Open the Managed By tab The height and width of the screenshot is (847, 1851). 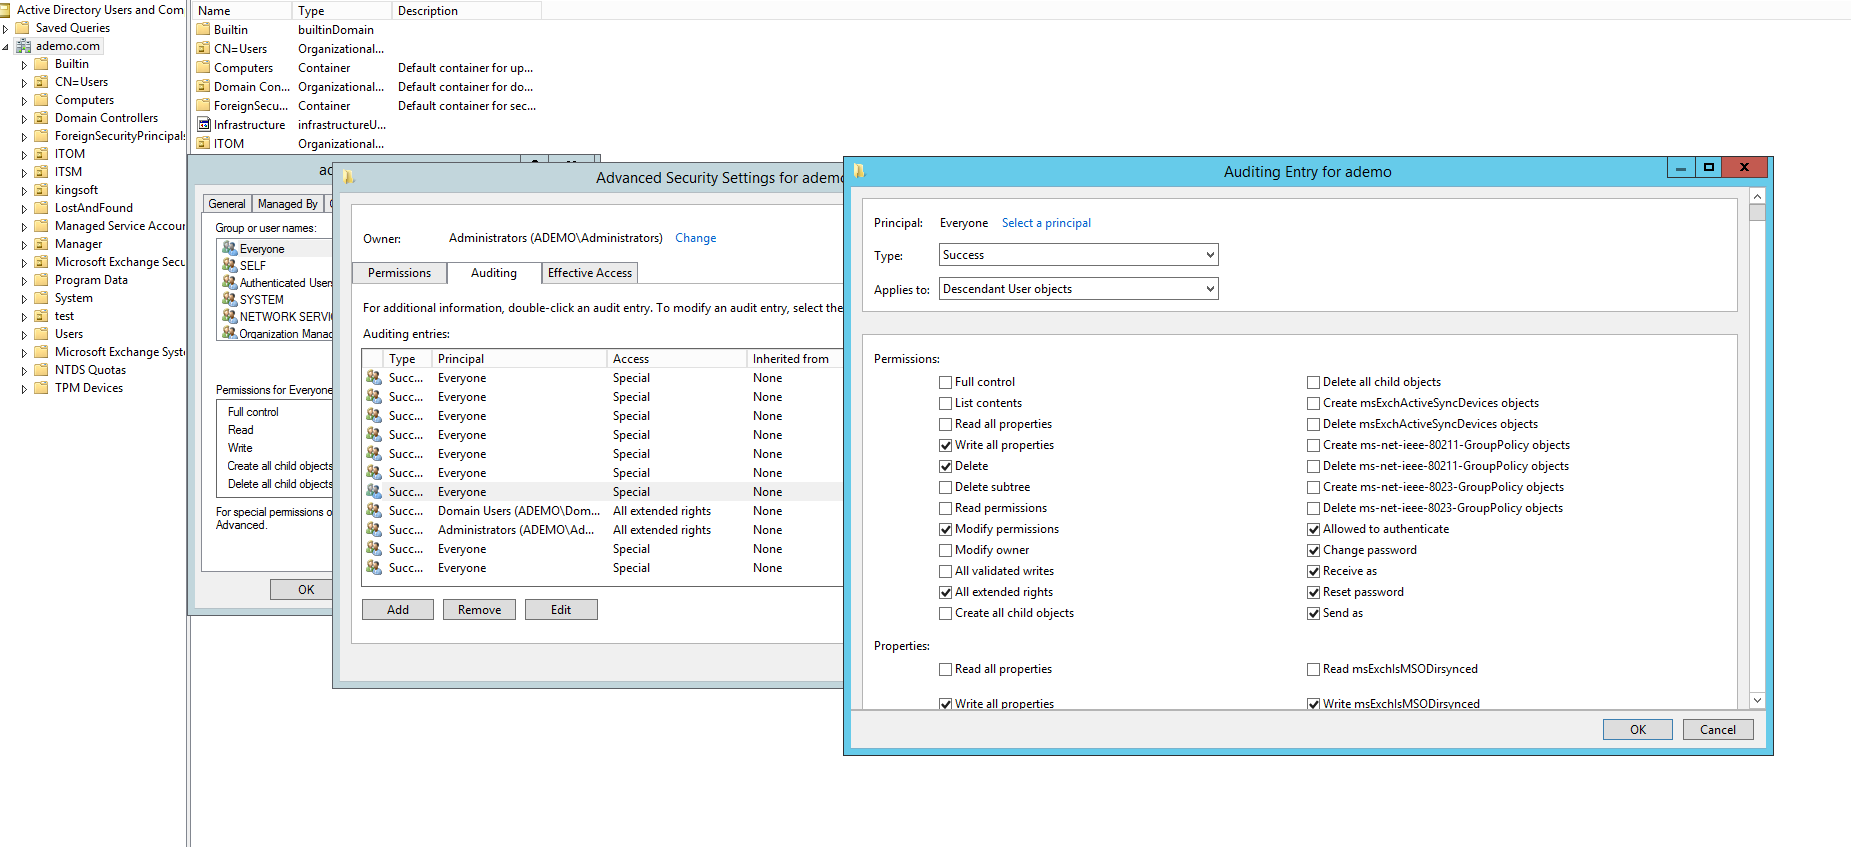(x=288, y=204)
